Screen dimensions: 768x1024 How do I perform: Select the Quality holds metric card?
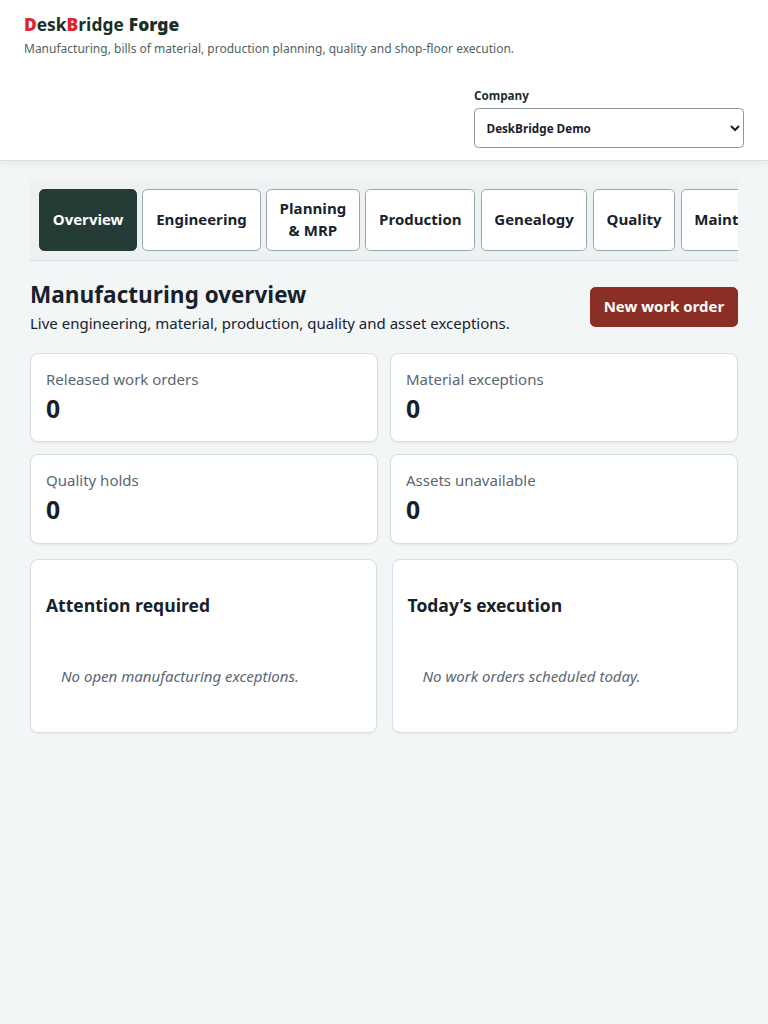click(x=204, y=499)
